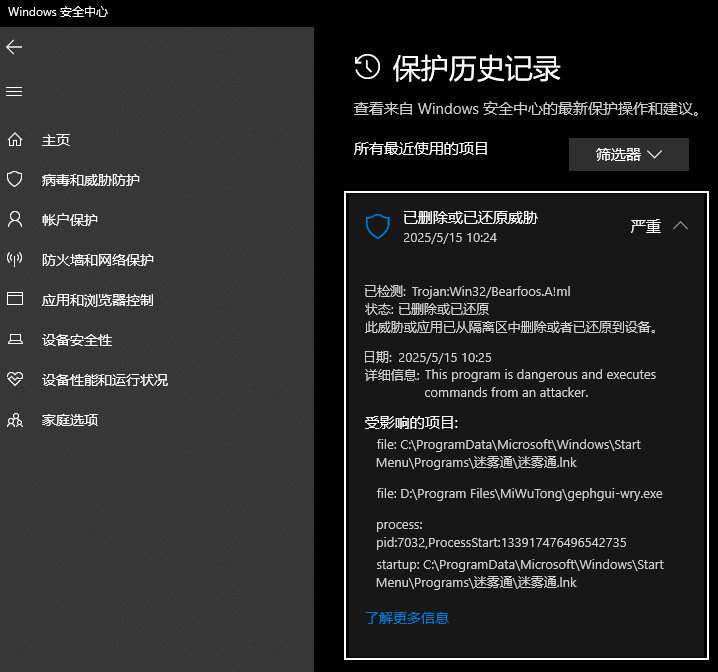Screen dimensions: 718x672
Task: Select 设备安全性 menu item
Action: coord(77,340)
